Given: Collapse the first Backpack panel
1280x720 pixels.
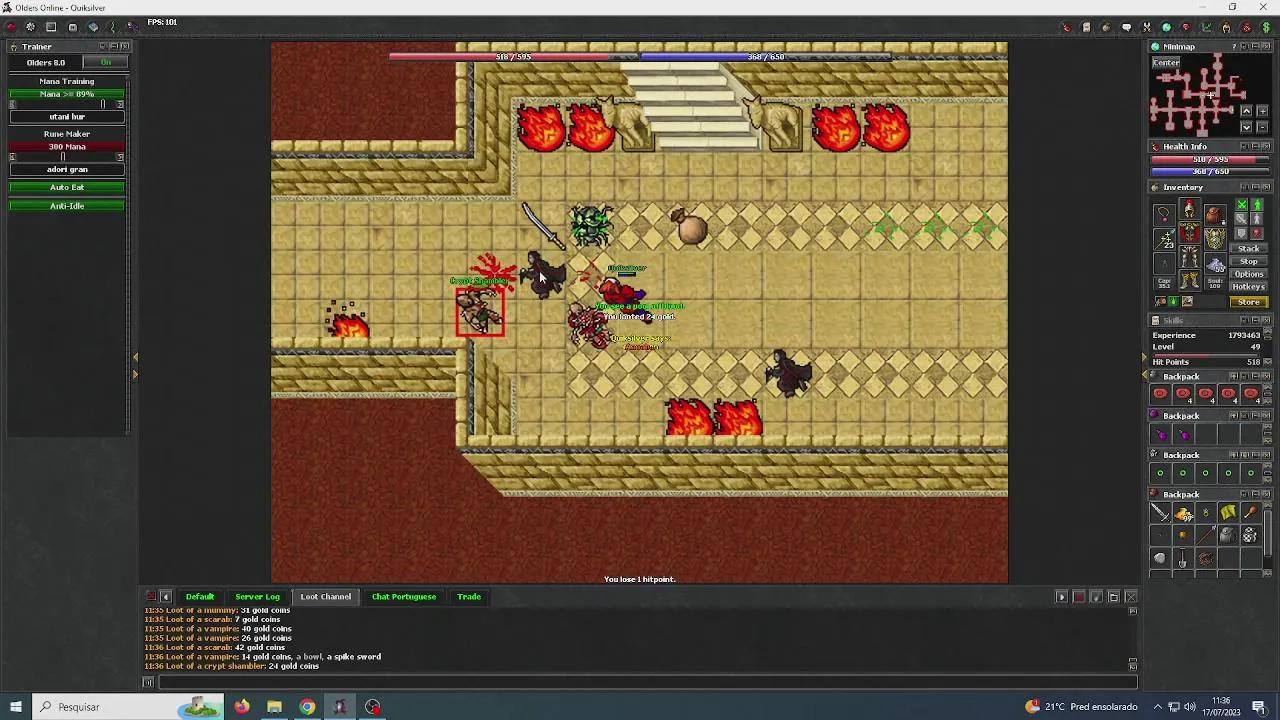Looking at the screenshot, I should click(x=1255, y=376).
